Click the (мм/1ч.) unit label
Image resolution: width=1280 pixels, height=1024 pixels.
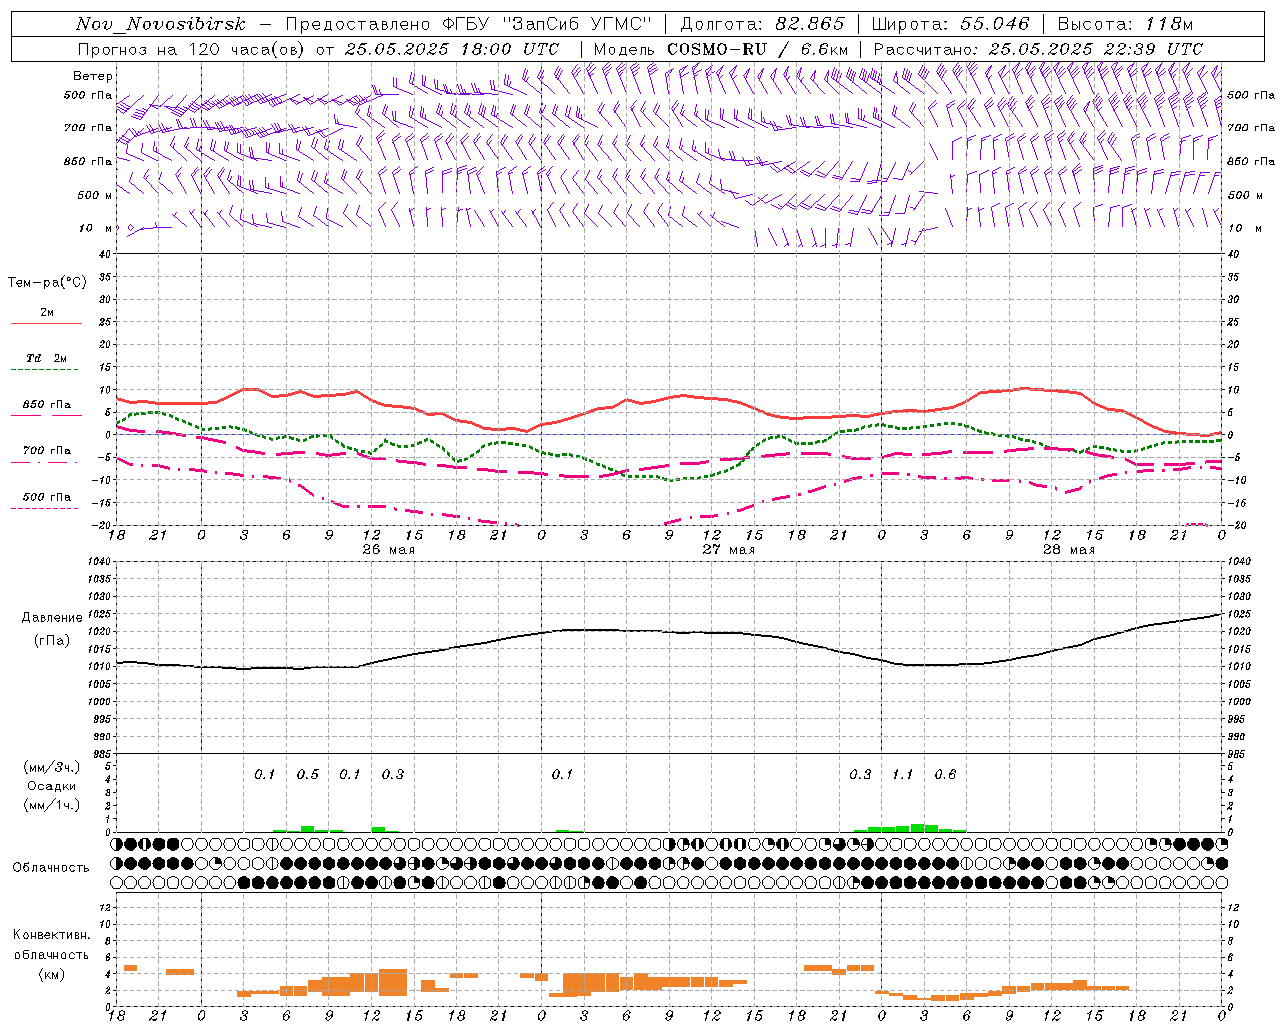tap(52, 804)
